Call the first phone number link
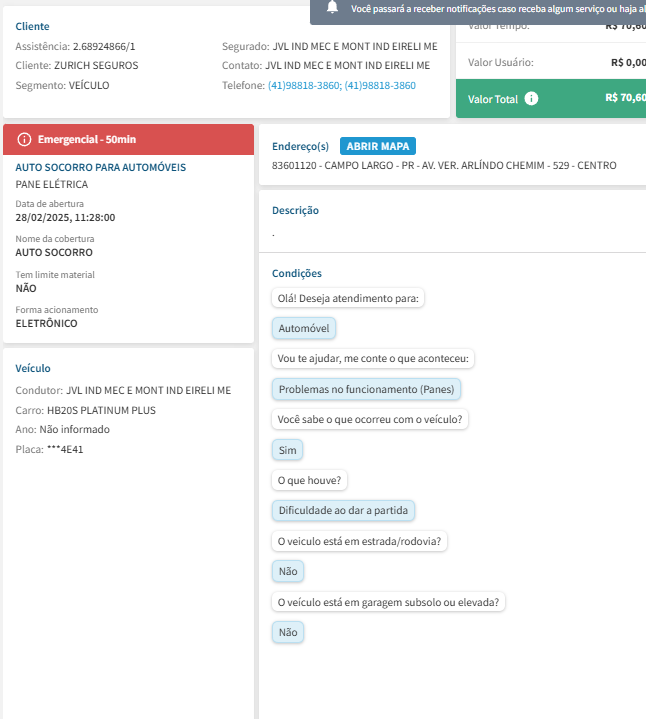This screenshot has height=719, width=646. (x=304, y=86)
